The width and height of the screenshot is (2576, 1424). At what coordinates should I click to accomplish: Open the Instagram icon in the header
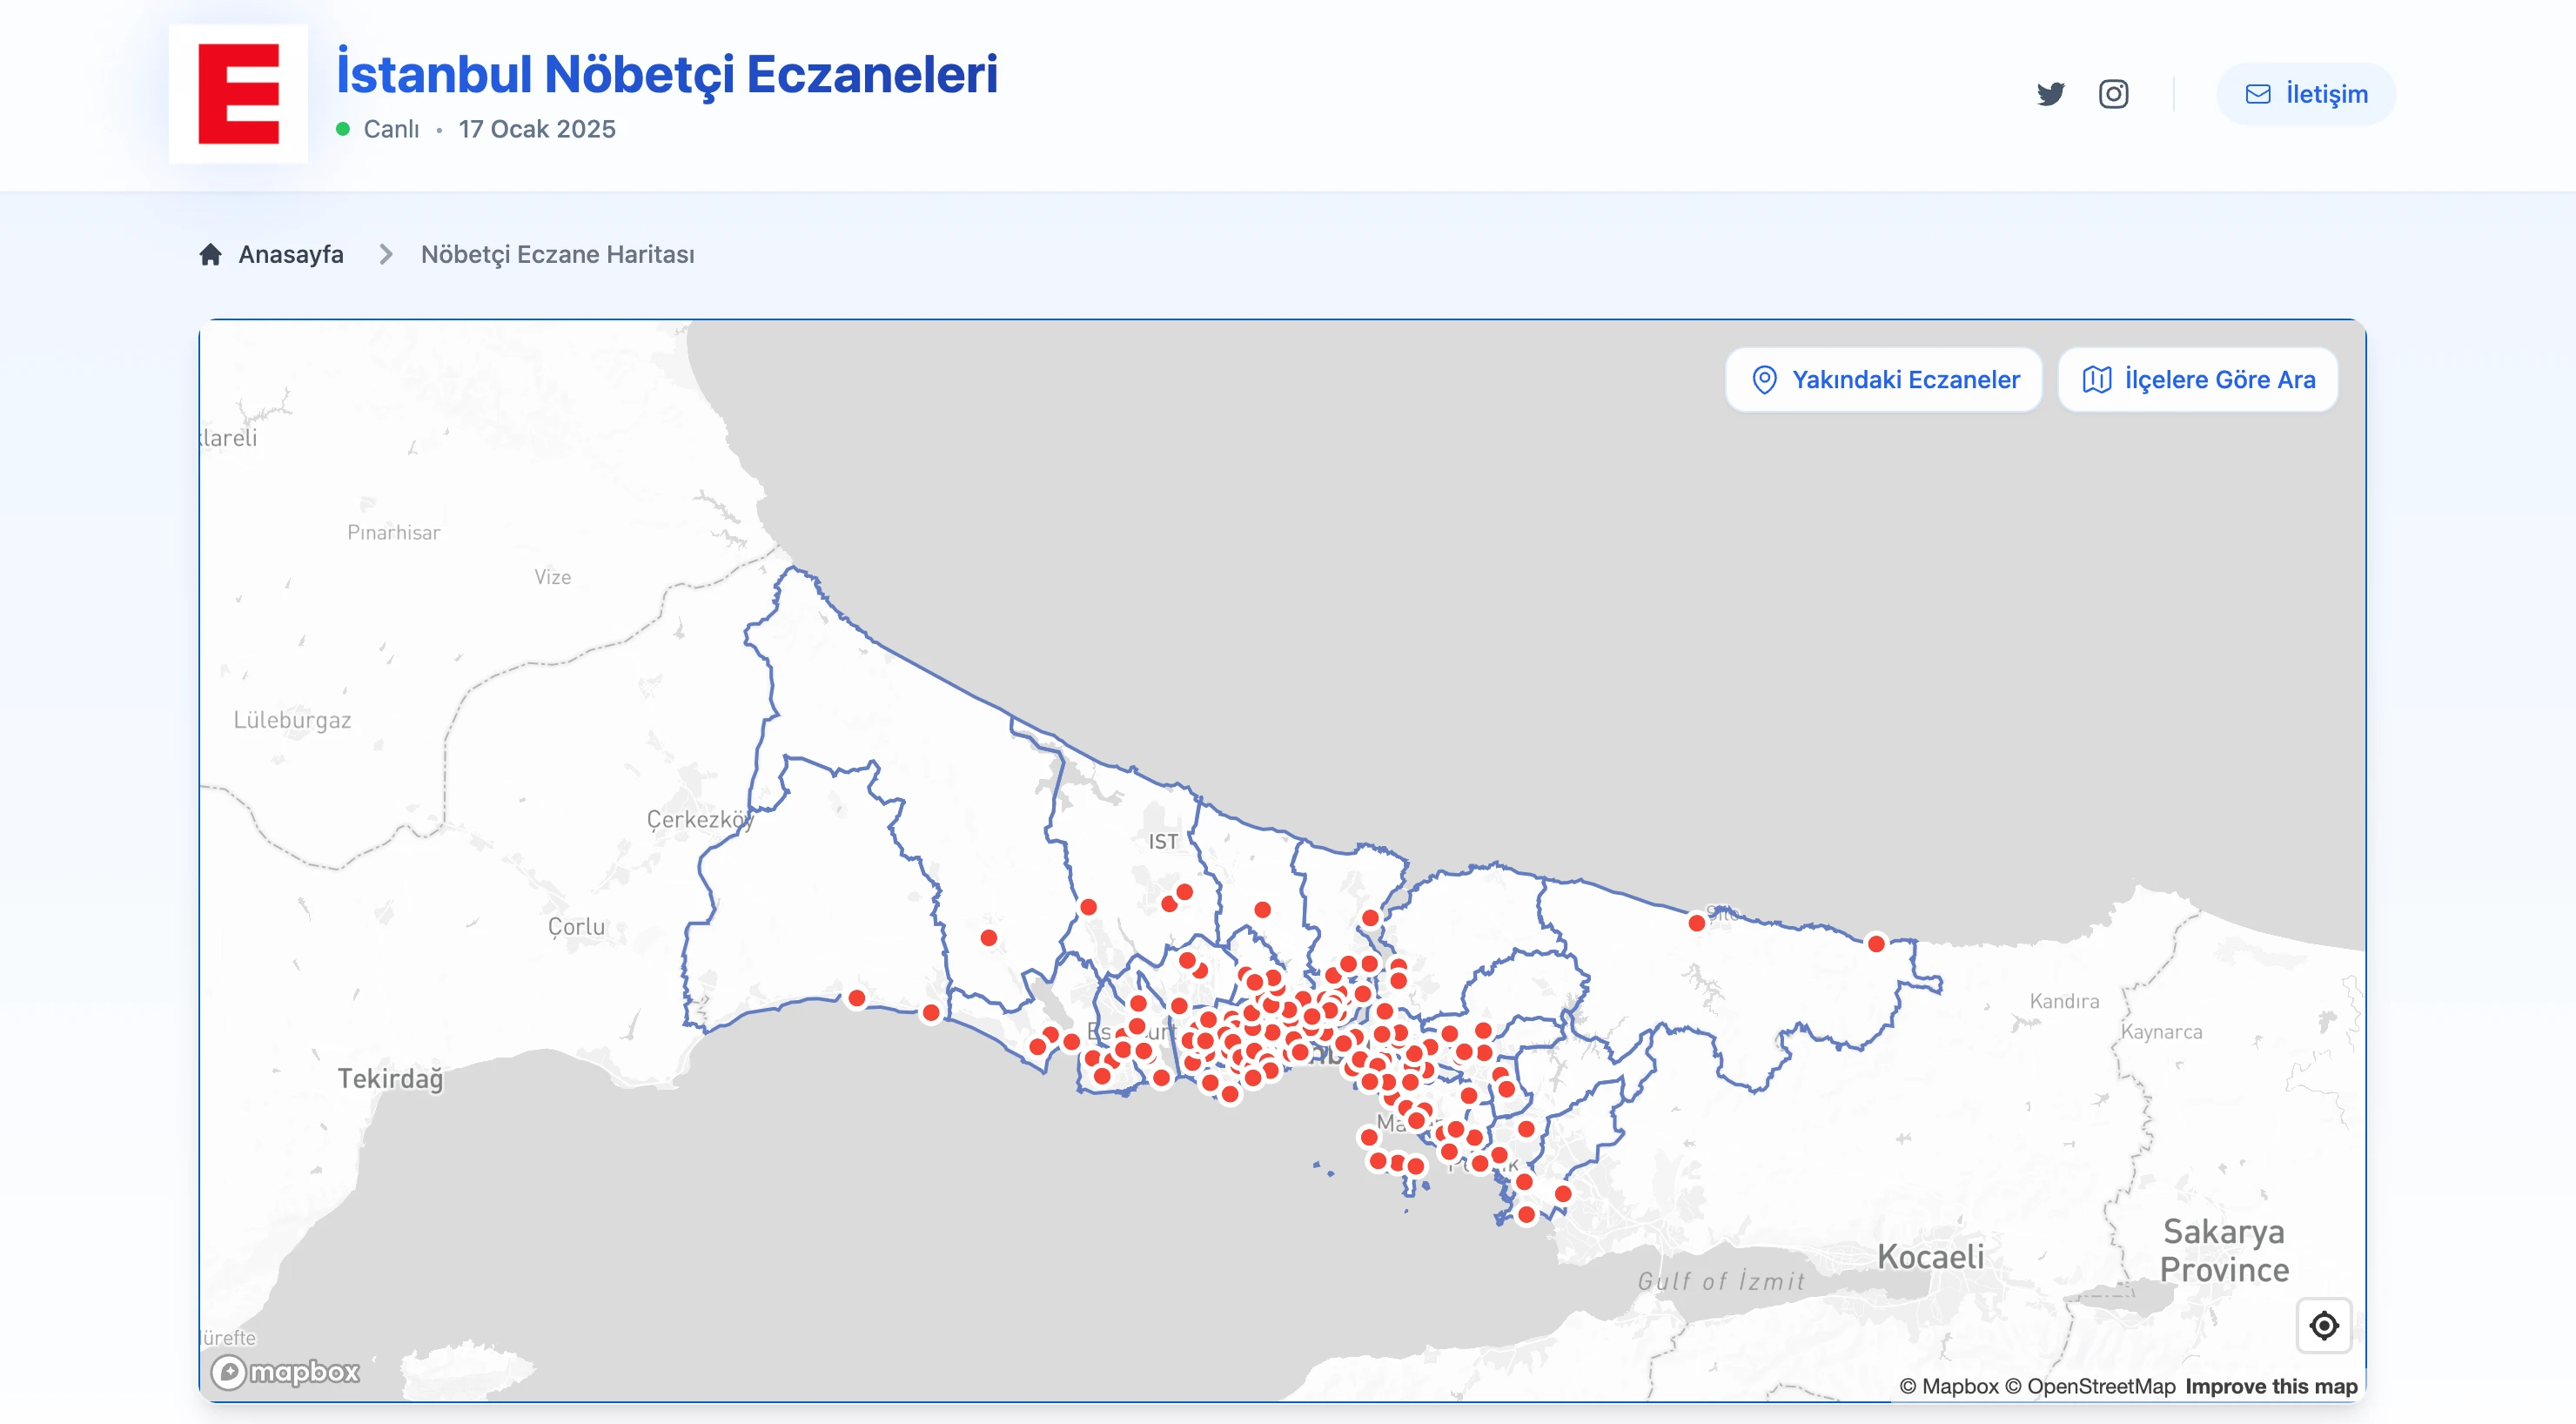click(2115, 94)
